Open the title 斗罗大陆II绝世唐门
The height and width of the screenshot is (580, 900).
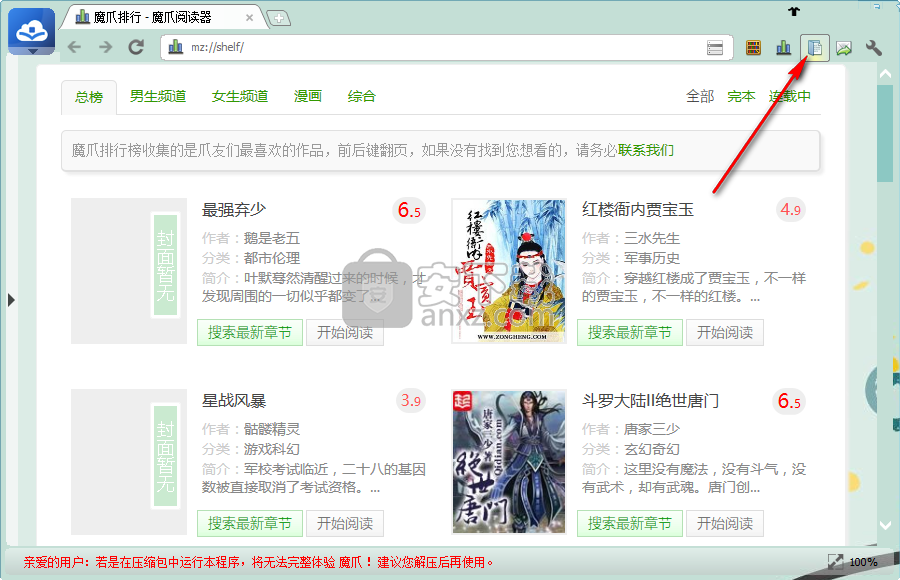pos(650,401)
